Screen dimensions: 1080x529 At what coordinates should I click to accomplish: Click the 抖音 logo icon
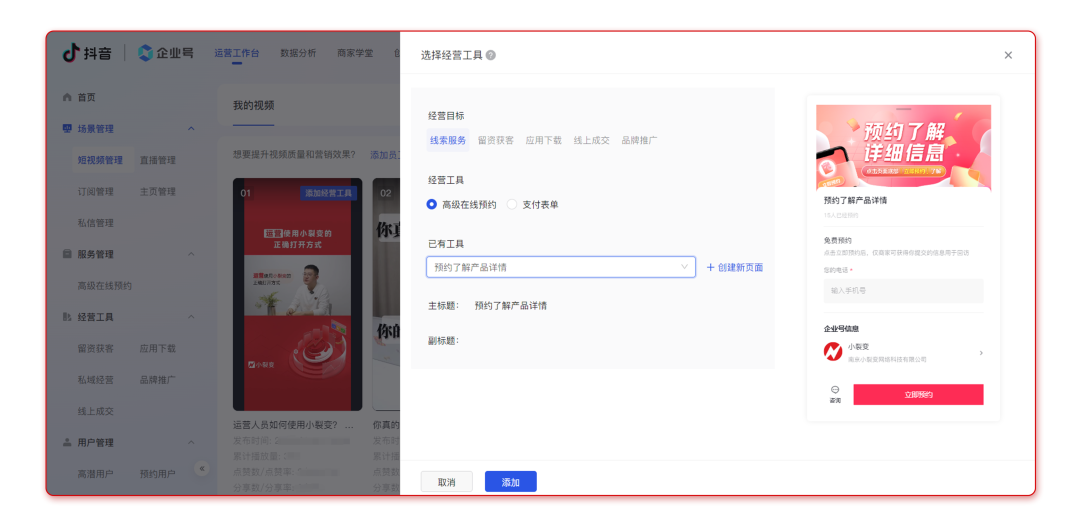click(x=71, y=53)
